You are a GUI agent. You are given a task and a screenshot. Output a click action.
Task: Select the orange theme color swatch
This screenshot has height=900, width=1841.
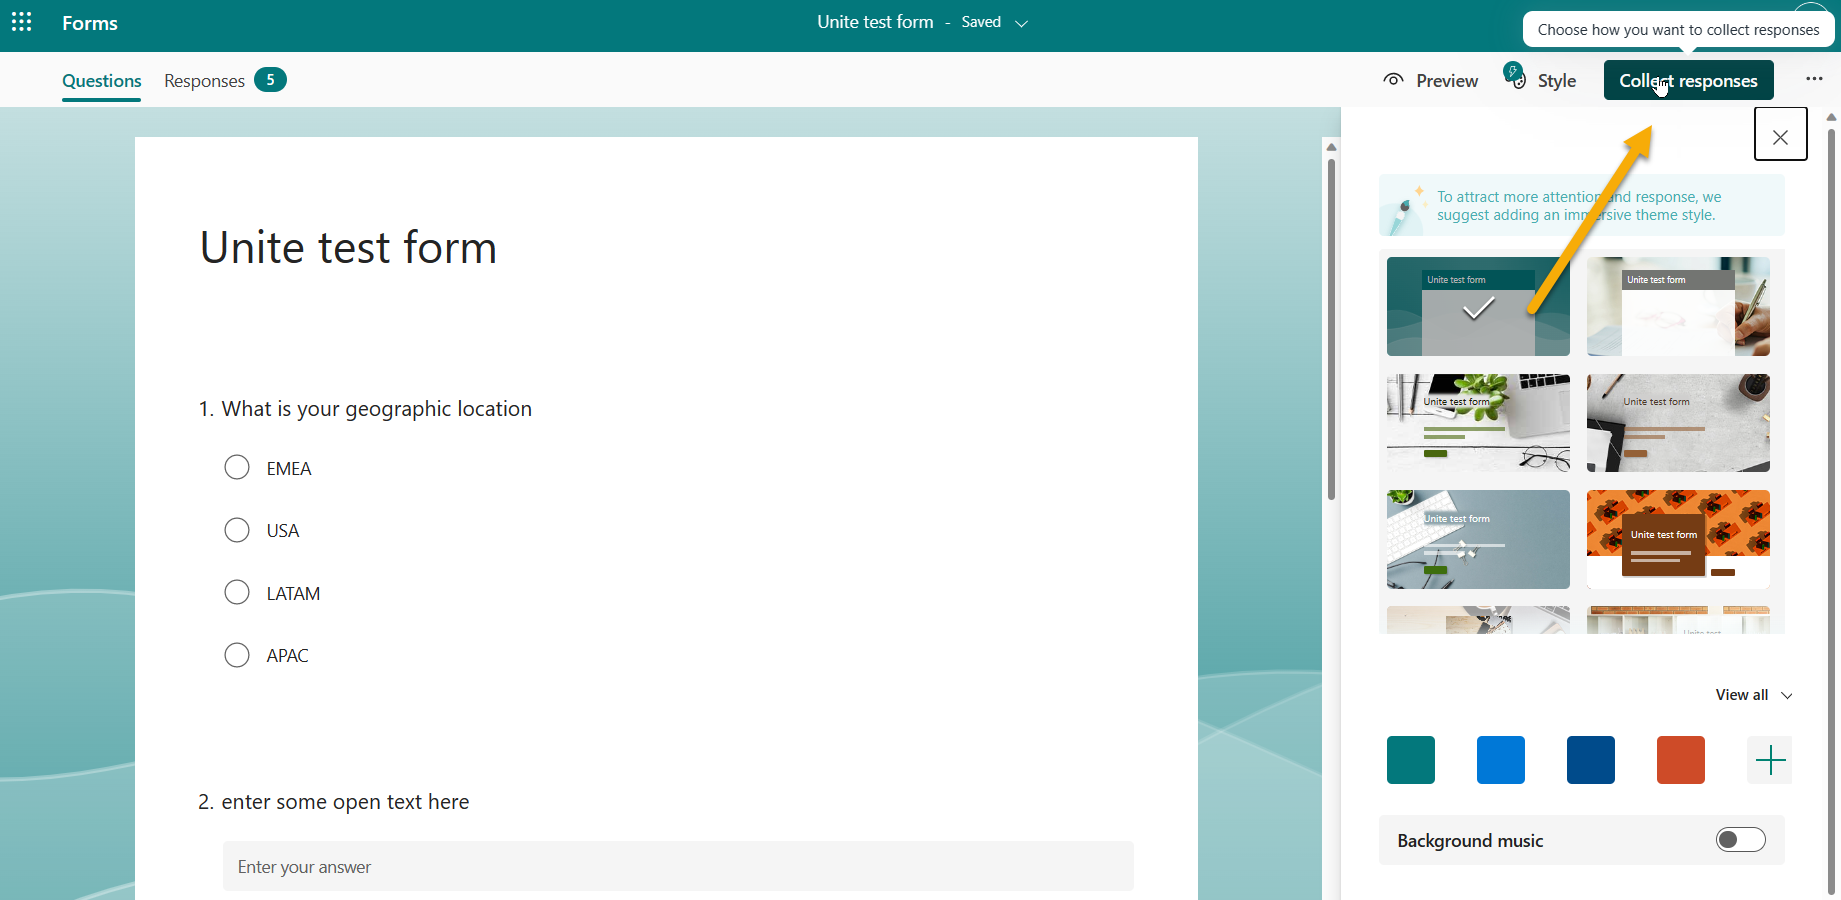1680,760
